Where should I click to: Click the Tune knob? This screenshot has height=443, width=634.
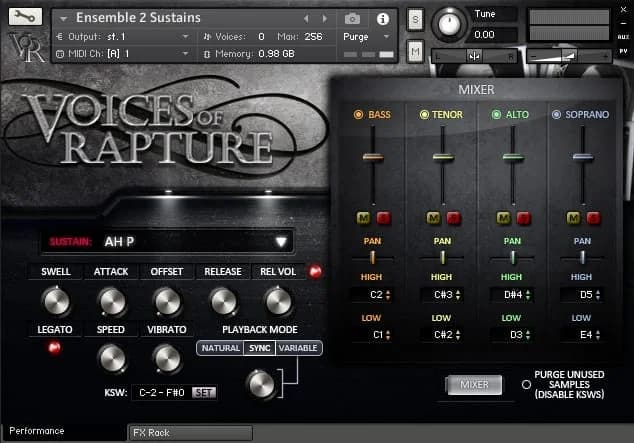pos(449,25)
